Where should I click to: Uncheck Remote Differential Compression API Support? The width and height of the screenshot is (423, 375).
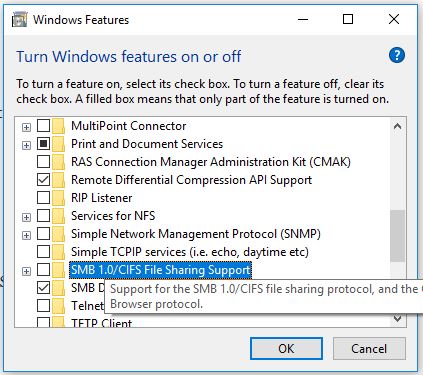coord(43,180)
